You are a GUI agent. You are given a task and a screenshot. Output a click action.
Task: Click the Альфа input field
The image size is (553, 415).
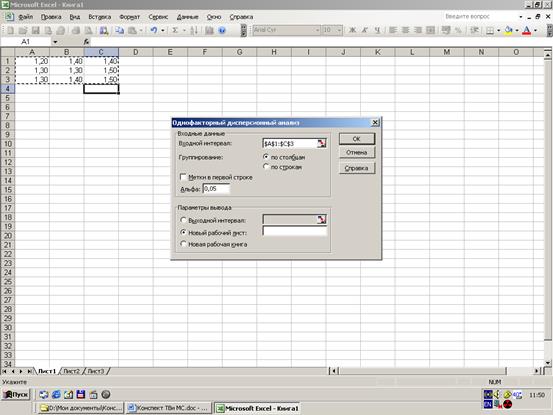coord(216,189)
